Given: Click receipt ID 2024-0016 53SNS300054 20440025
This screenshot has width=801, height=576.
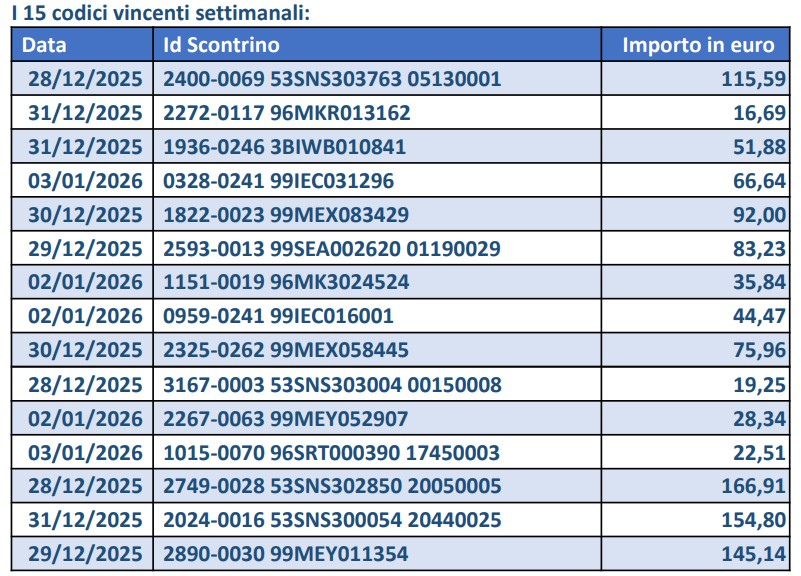Looking at the screenshot, I should [332, 520].
